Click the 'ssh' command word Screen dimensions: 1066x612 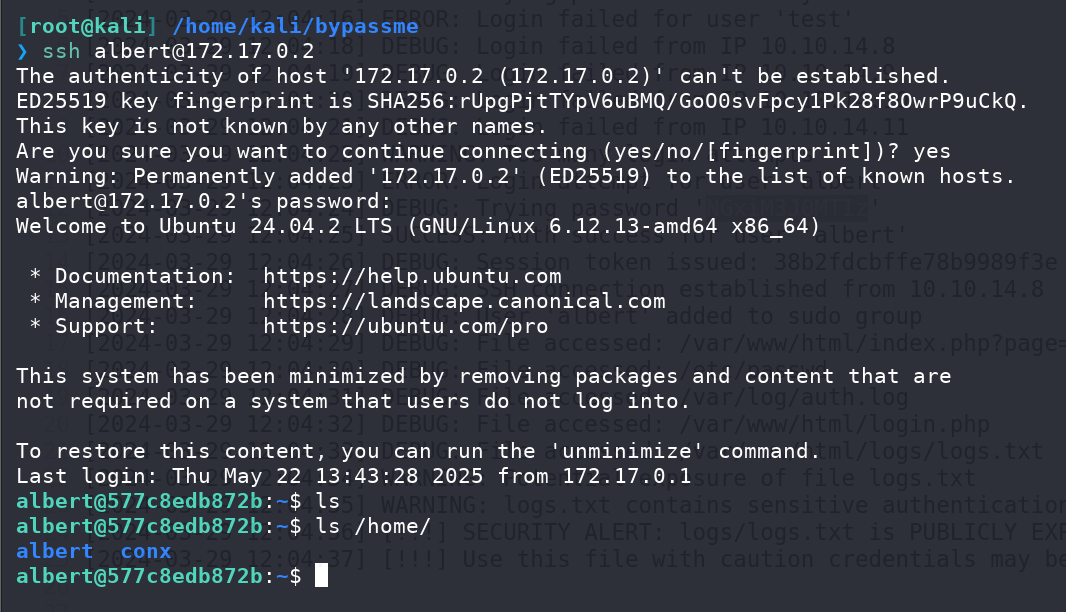coord(61,52)
